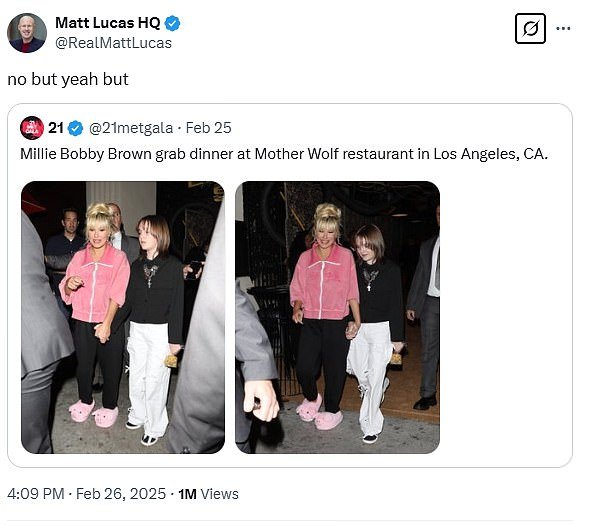Click the 21metgala red profile avatar

[x=32, y=128]
